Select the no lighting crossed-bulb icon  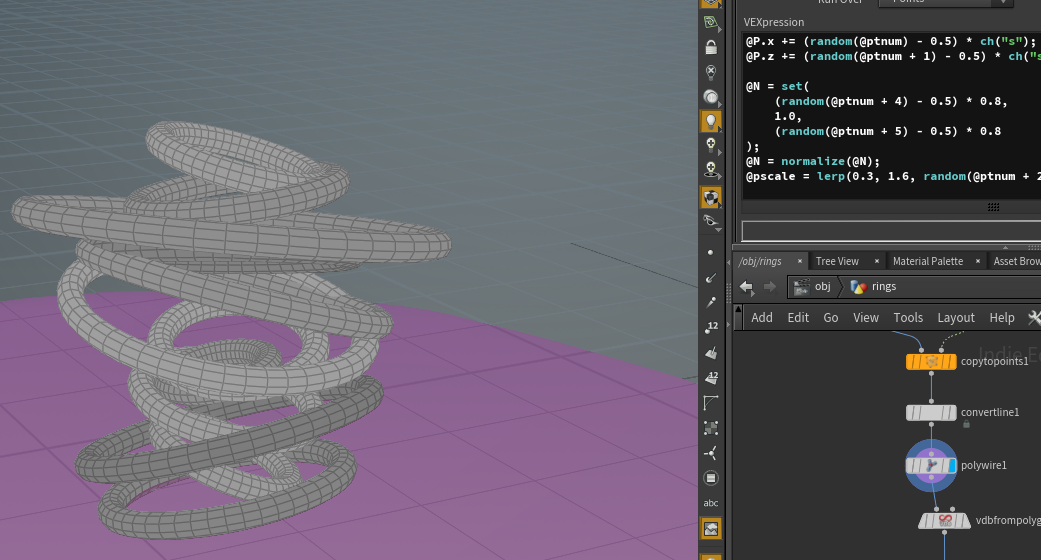click(710, 72)
